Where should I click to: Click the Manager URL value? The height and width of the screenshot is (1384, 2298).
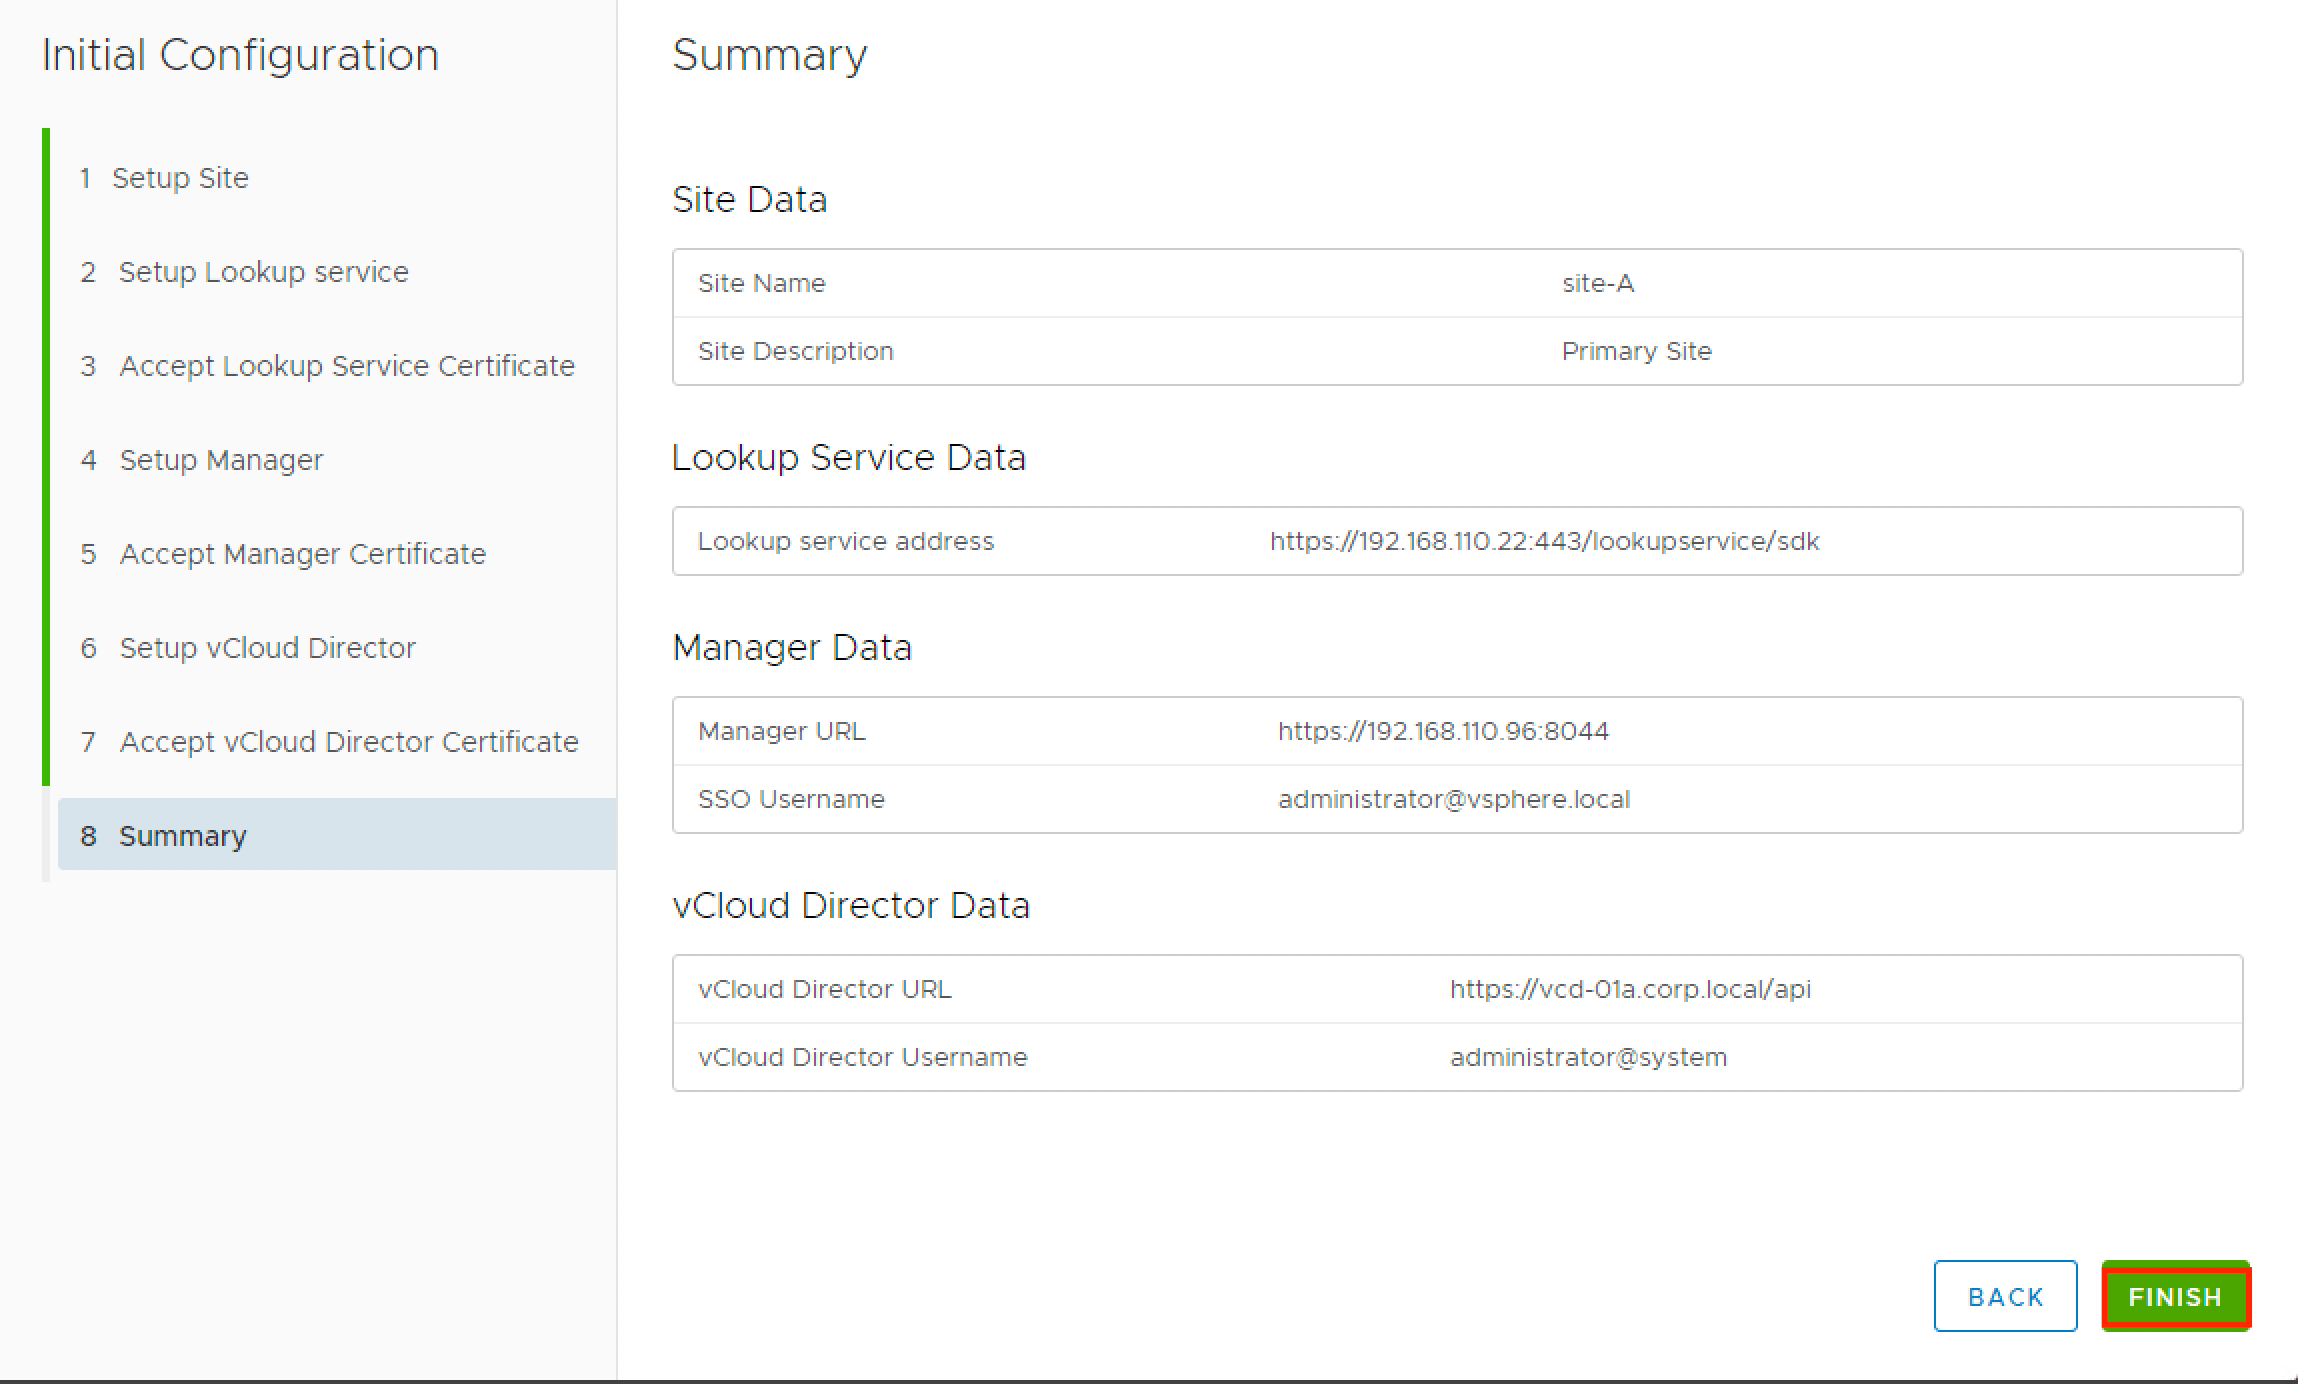click(x=1443, y=732)
